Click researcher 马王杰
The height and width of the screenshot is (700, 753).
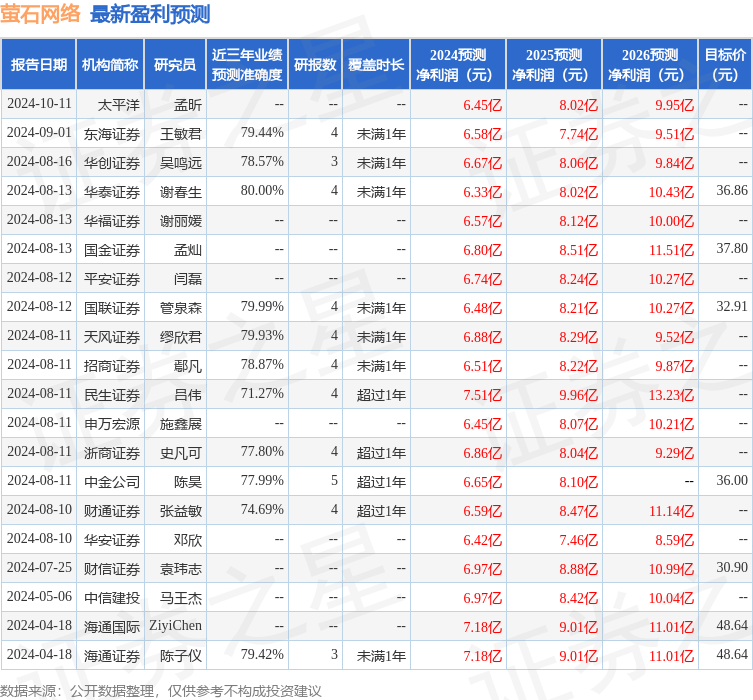click(181, 598)
